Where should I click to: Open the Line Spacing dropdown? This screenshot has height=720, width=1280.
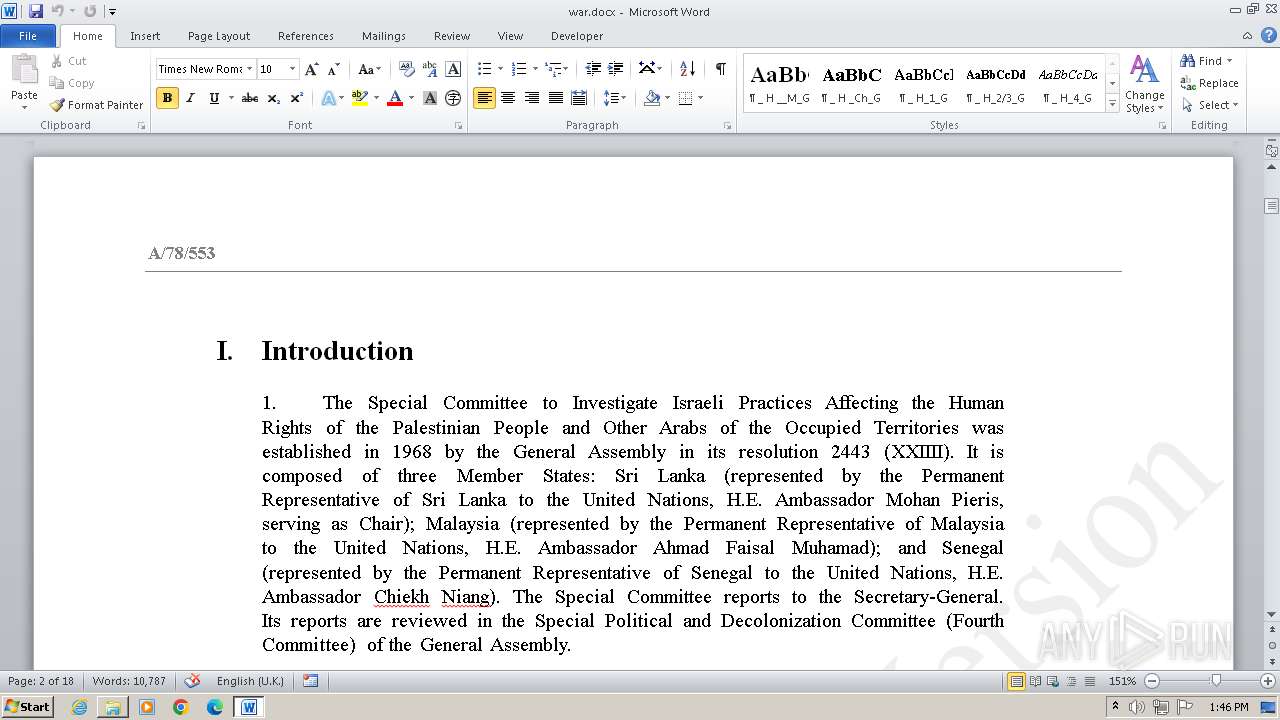point(615,98)
